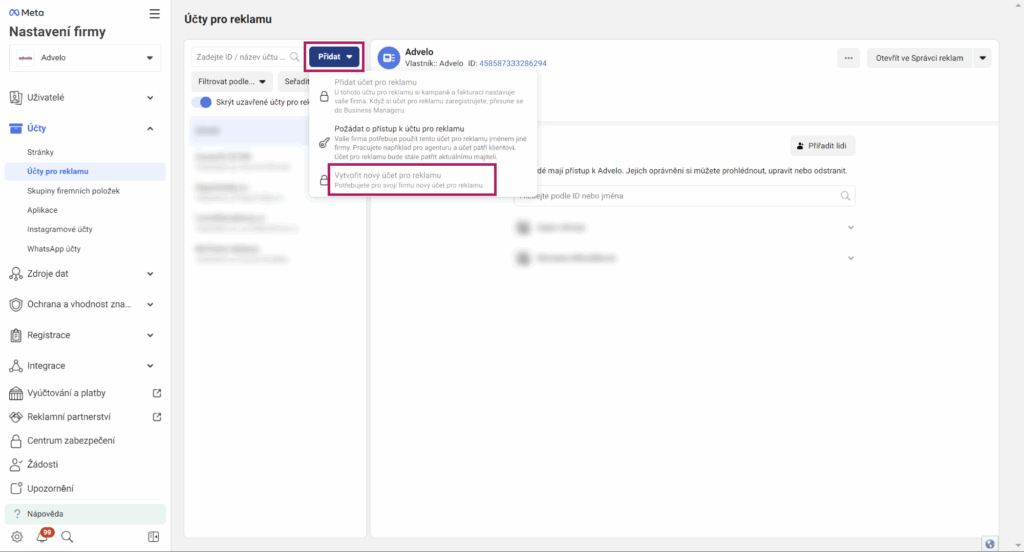Choose Vytvořit nový účet pro reklamu option
Screen dimensions: 1024x552
pyautogui.click(x=387, y=175)
